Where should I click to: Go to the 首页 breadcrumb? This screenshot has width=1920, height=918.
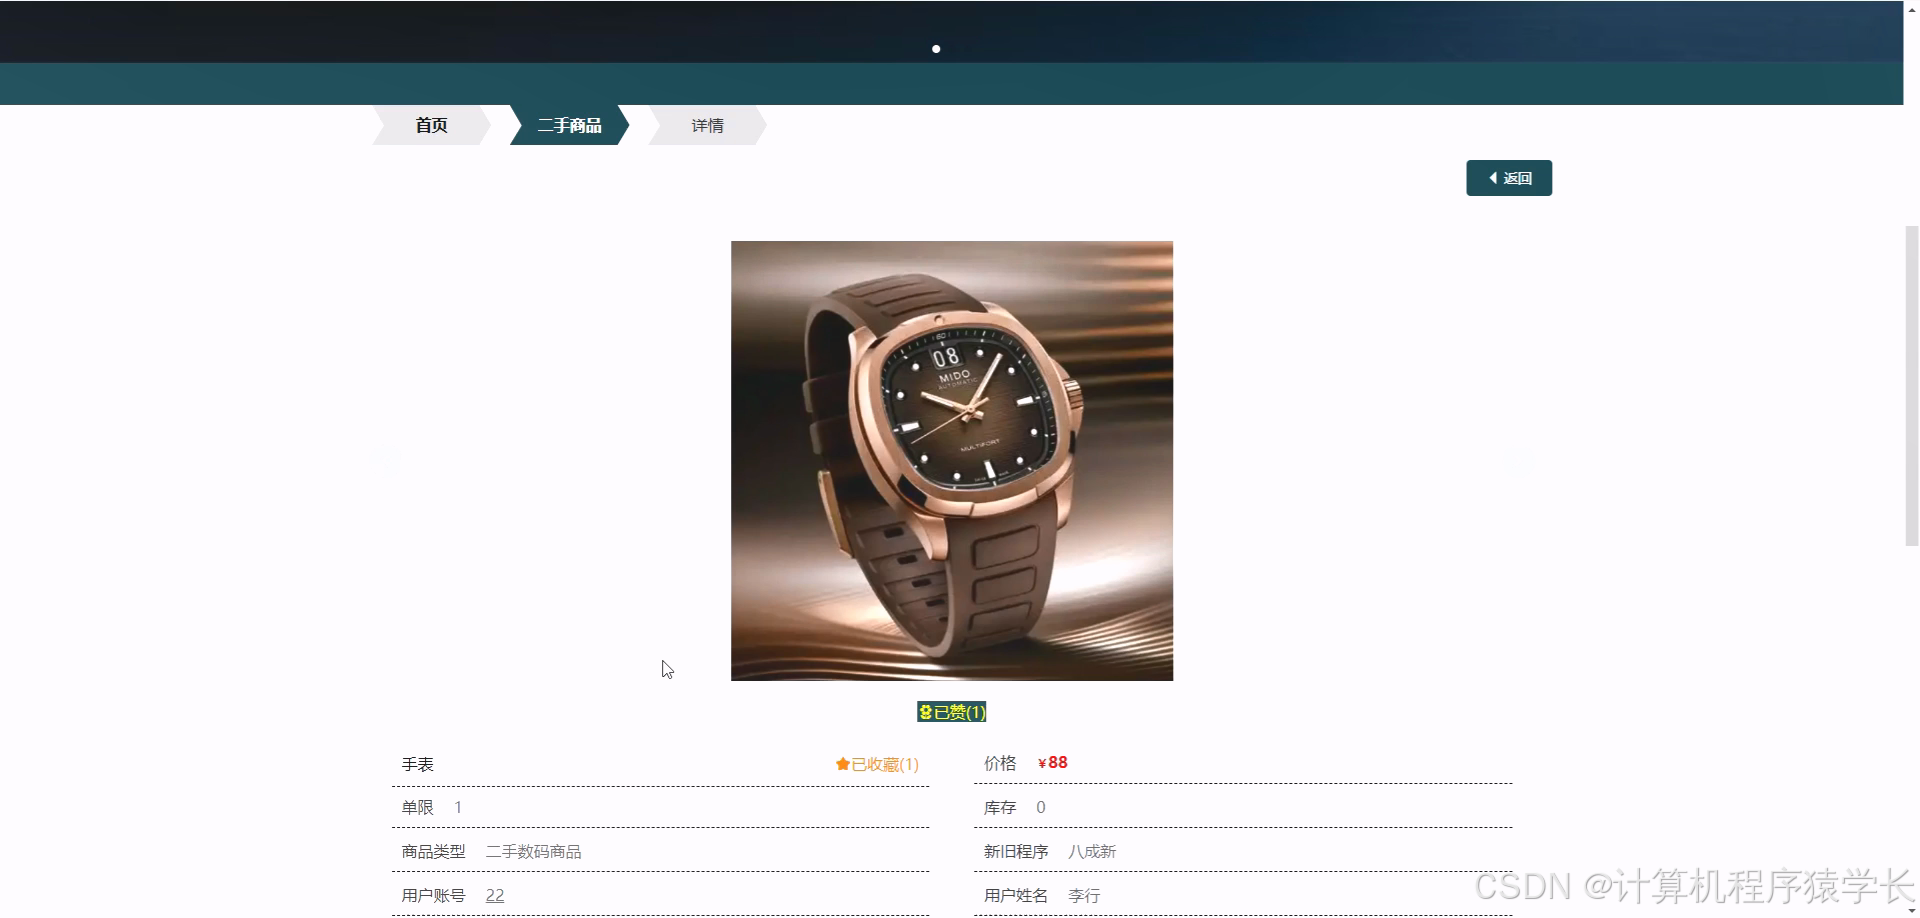point(431,125)
